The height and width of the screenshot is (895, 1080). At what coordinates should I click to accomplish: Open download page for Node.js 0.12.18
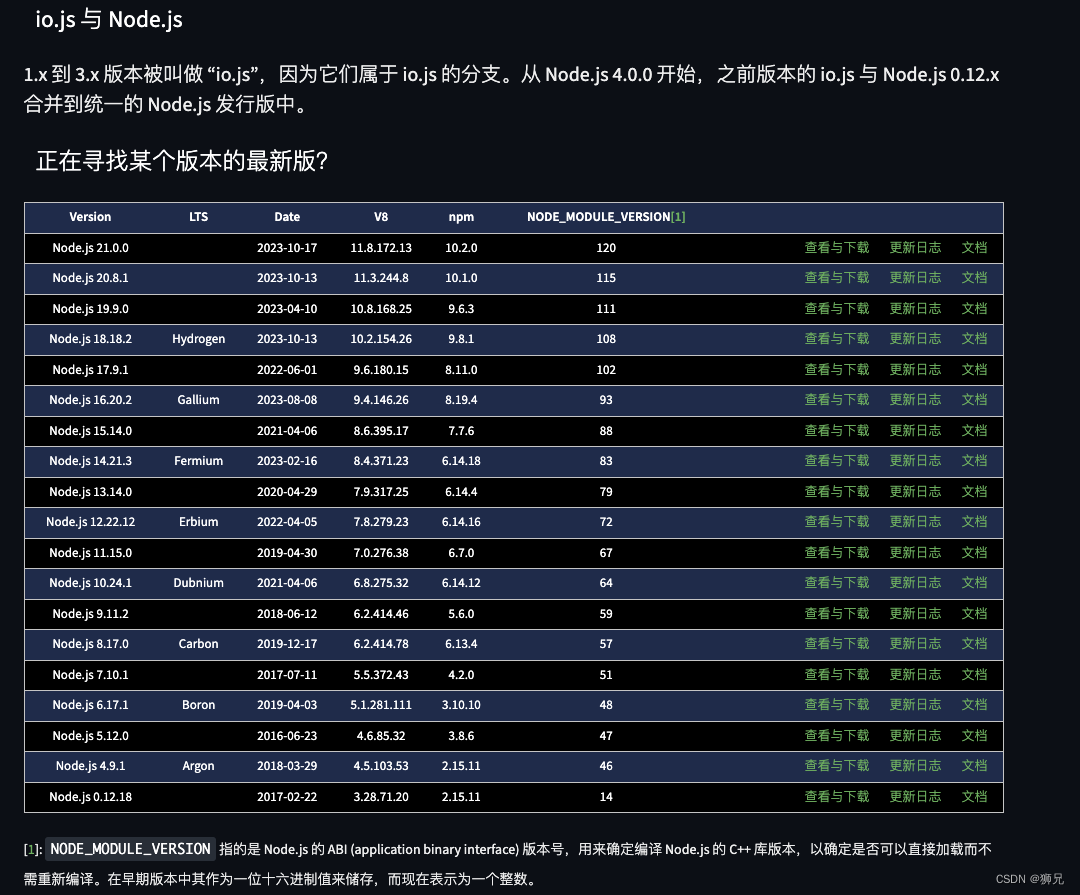(x=836, y=796)
